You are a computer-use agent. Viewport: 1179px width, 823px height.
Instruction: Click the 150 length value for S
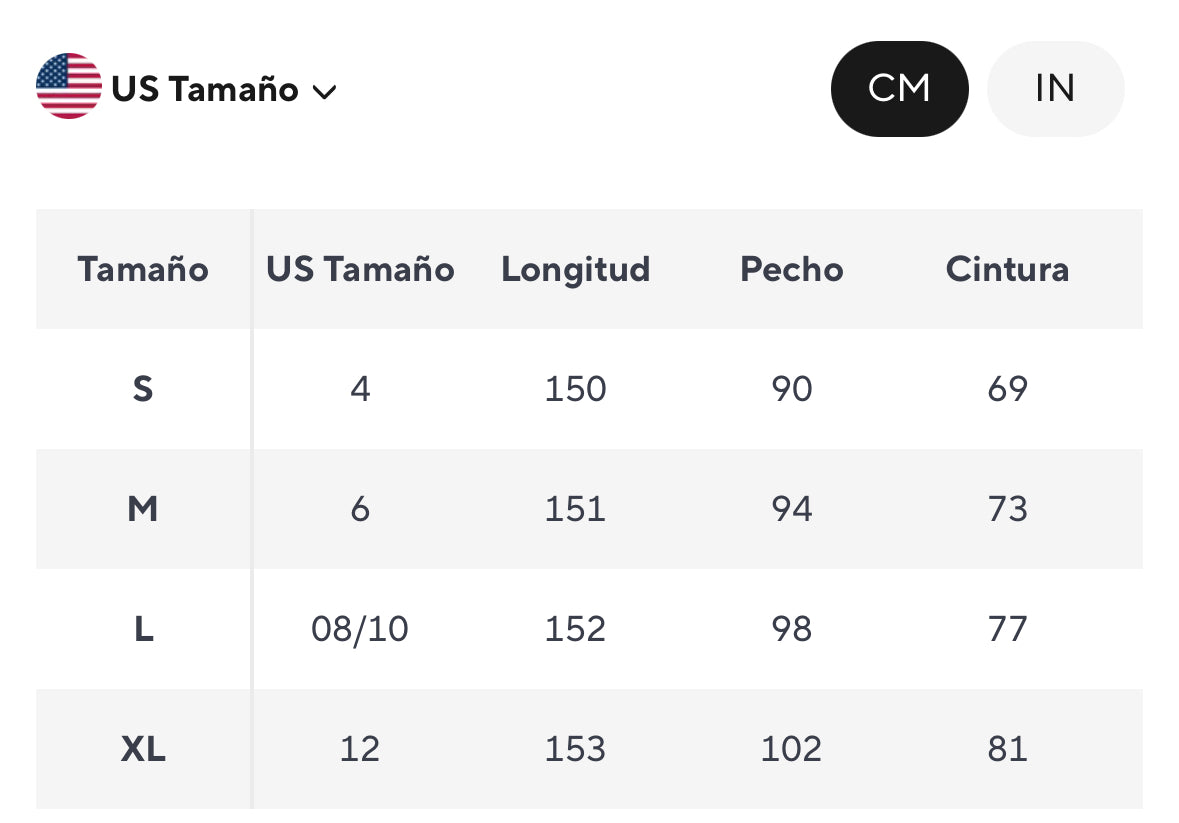575,389
